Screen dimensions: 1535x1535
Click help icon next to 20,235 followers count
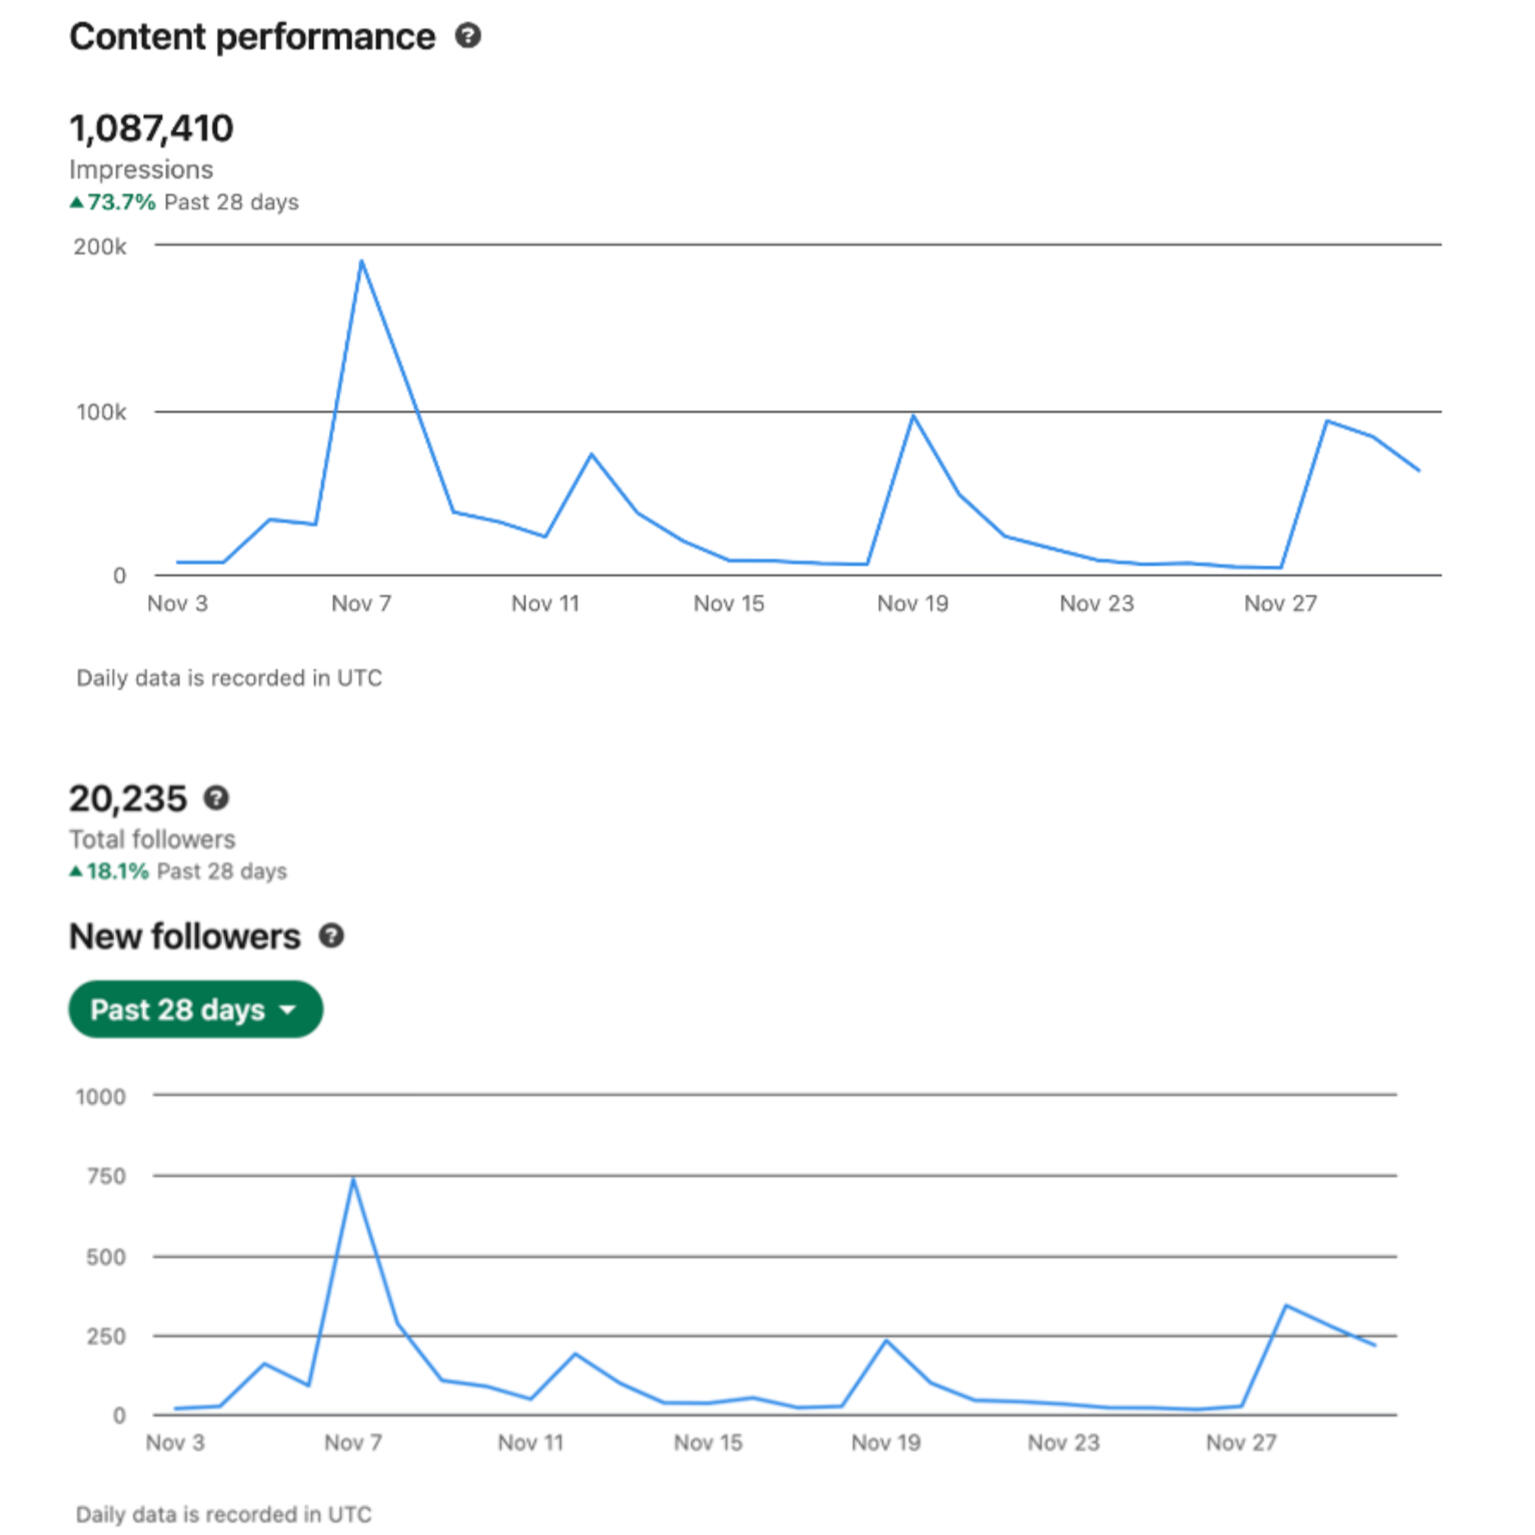coord(216,798)
